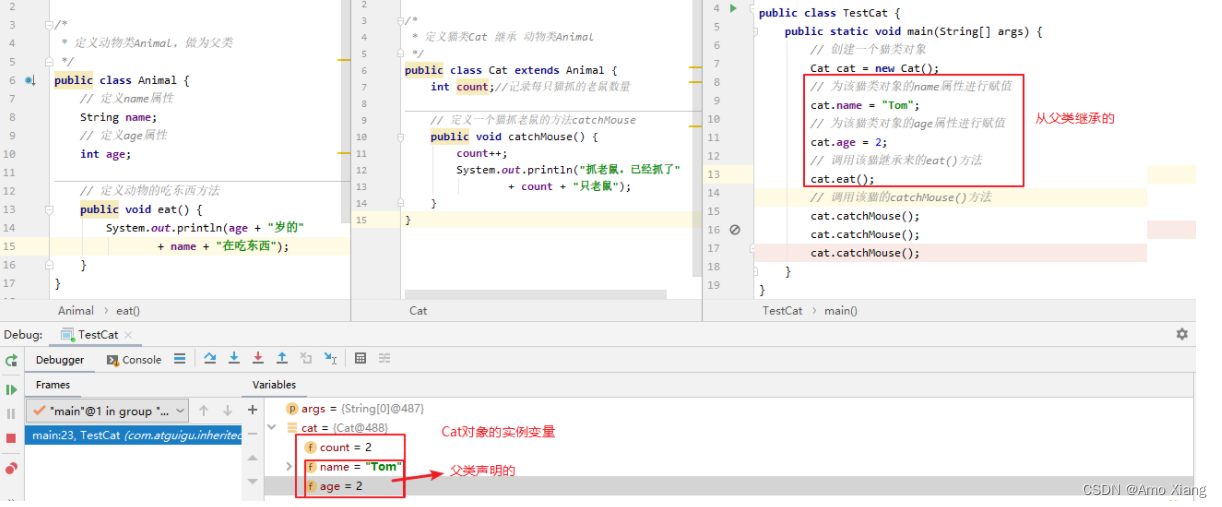Click the horizontal scrollbar in the Cat editor

(x=536, y=295)
